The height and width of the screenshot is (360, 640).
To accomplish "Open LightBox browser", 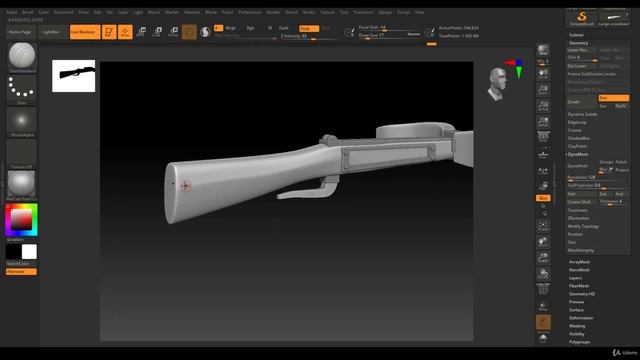I will (x=51, y=32).
